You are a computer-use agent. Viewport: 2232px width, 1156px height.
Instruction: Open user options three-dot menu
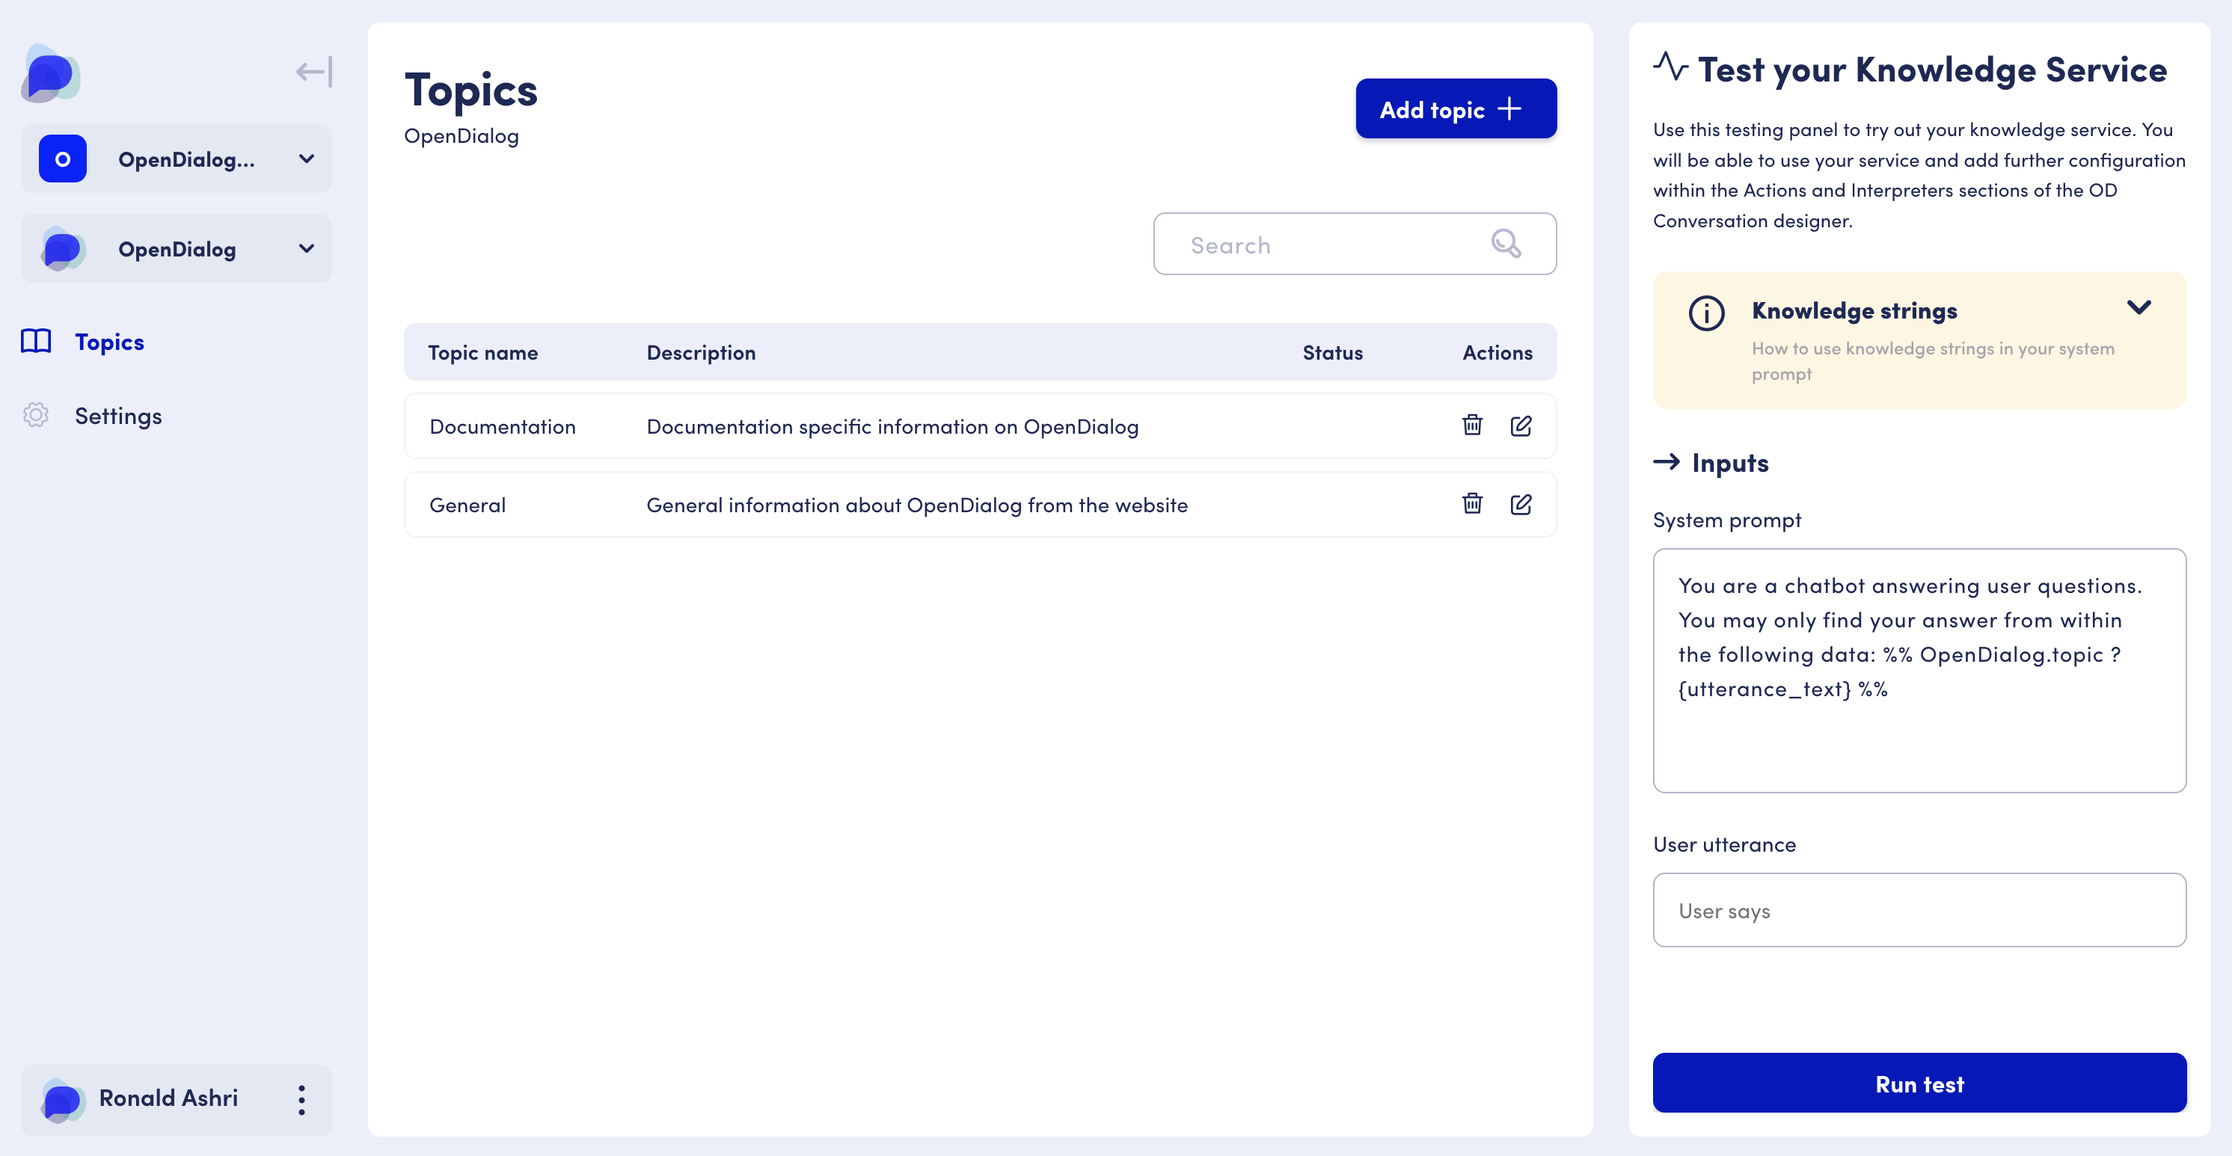pos(301,1100)
